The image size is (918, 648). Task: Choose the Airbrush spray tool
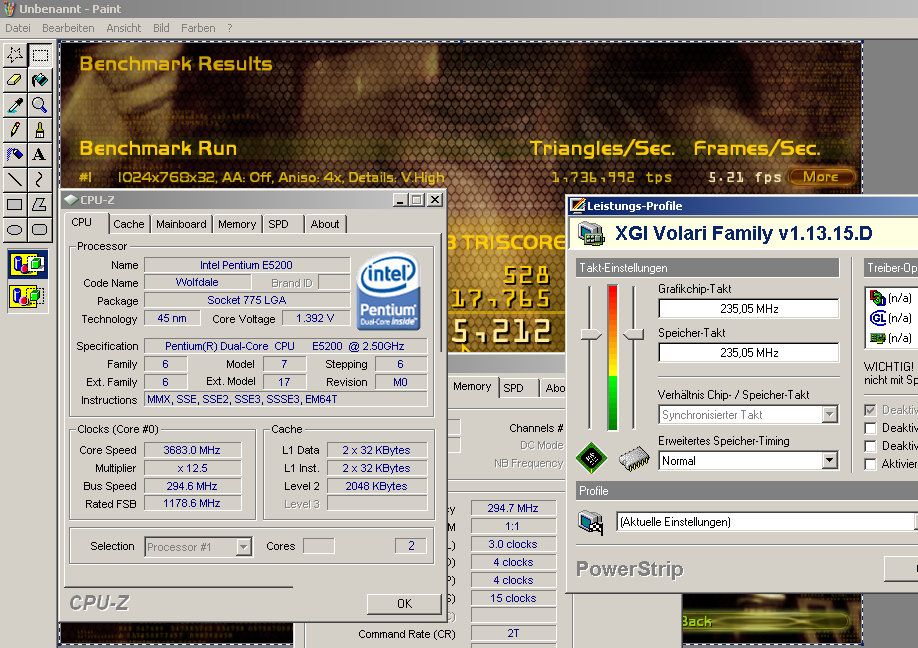[x=15, y=155]
